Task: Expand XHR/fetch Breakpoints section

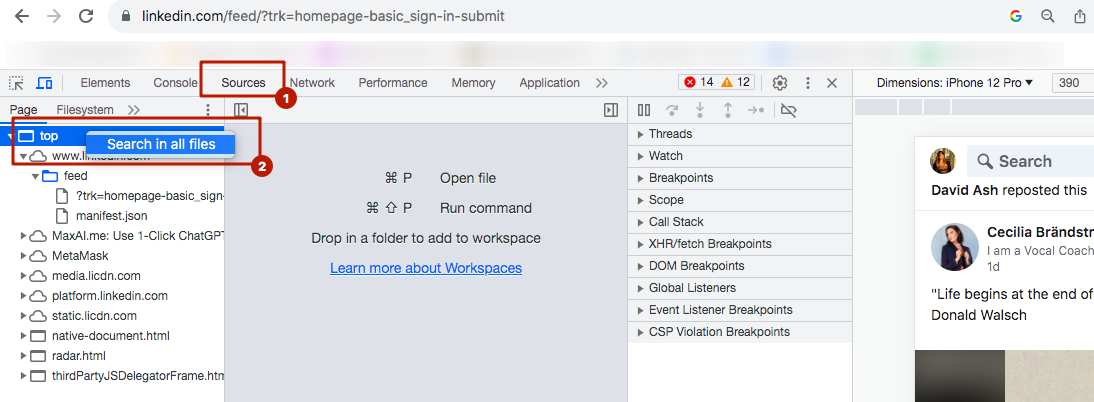Action: [740, 244]
